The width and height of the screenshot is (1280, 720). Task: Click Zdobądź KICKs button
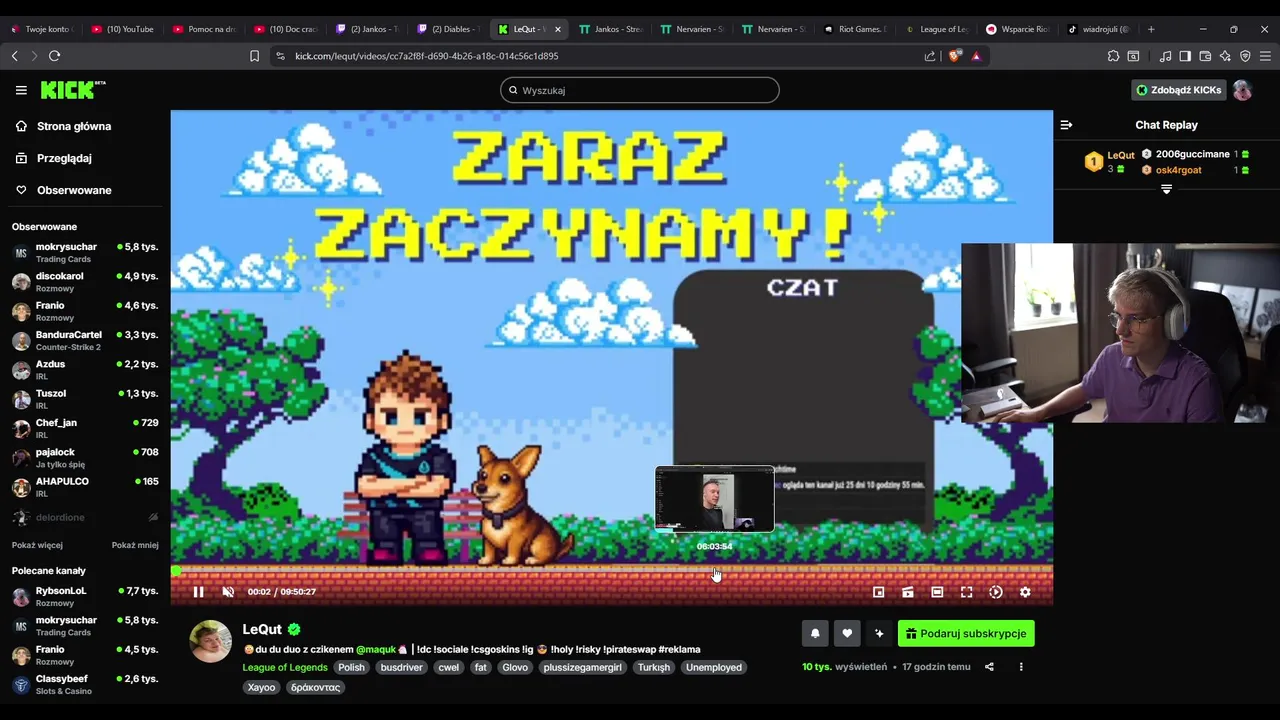pos(1178,90)
